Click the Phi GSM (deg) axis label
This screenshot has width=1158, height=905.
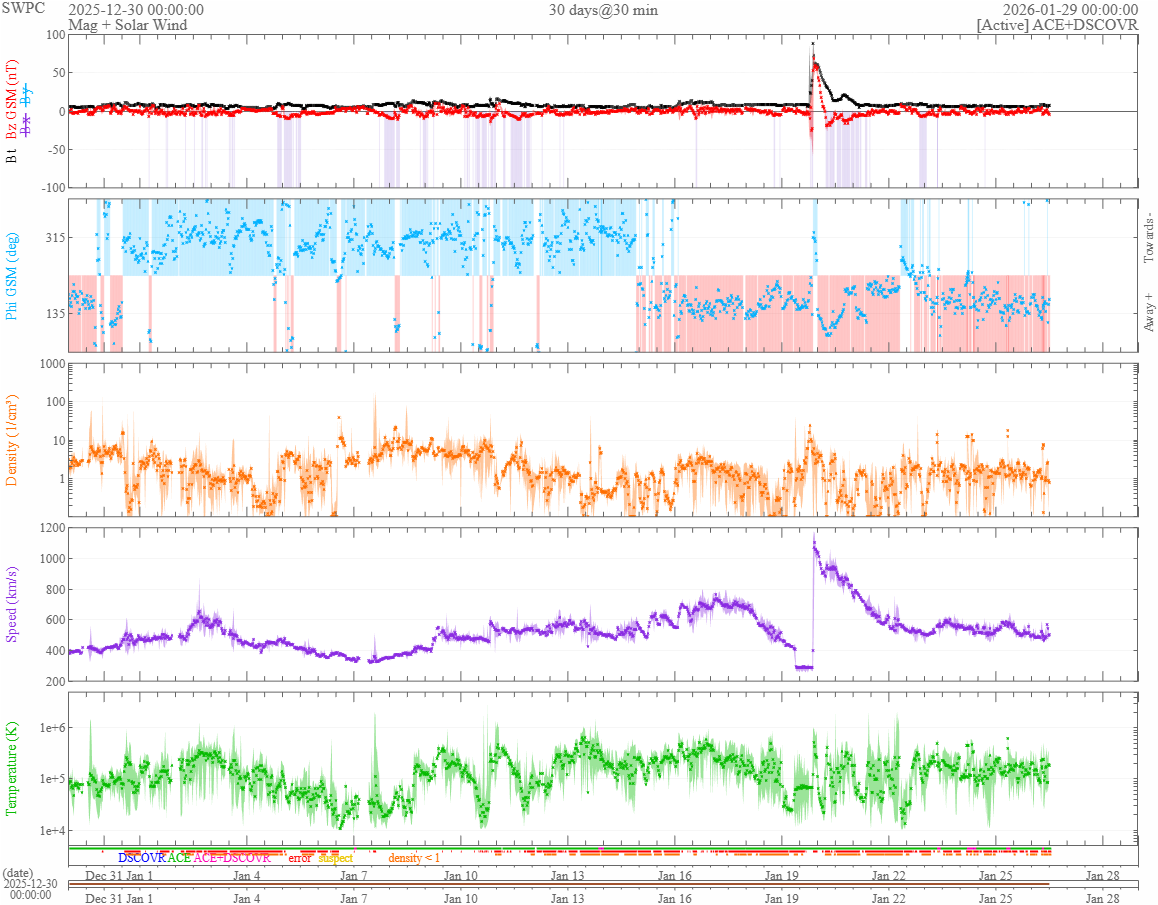tap(13, 275)
